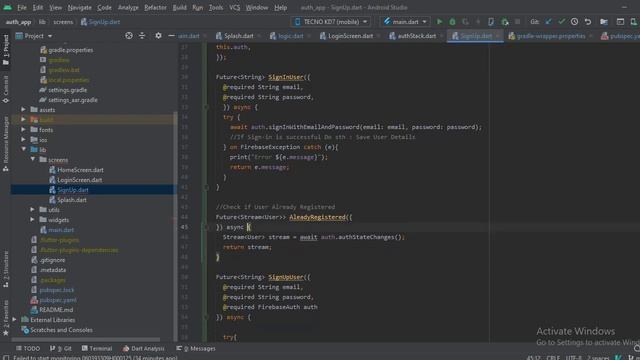Select pubspec.yaml in project tree
The width and height of the screenshot is (640, 360).
click(x=58, y=300)
